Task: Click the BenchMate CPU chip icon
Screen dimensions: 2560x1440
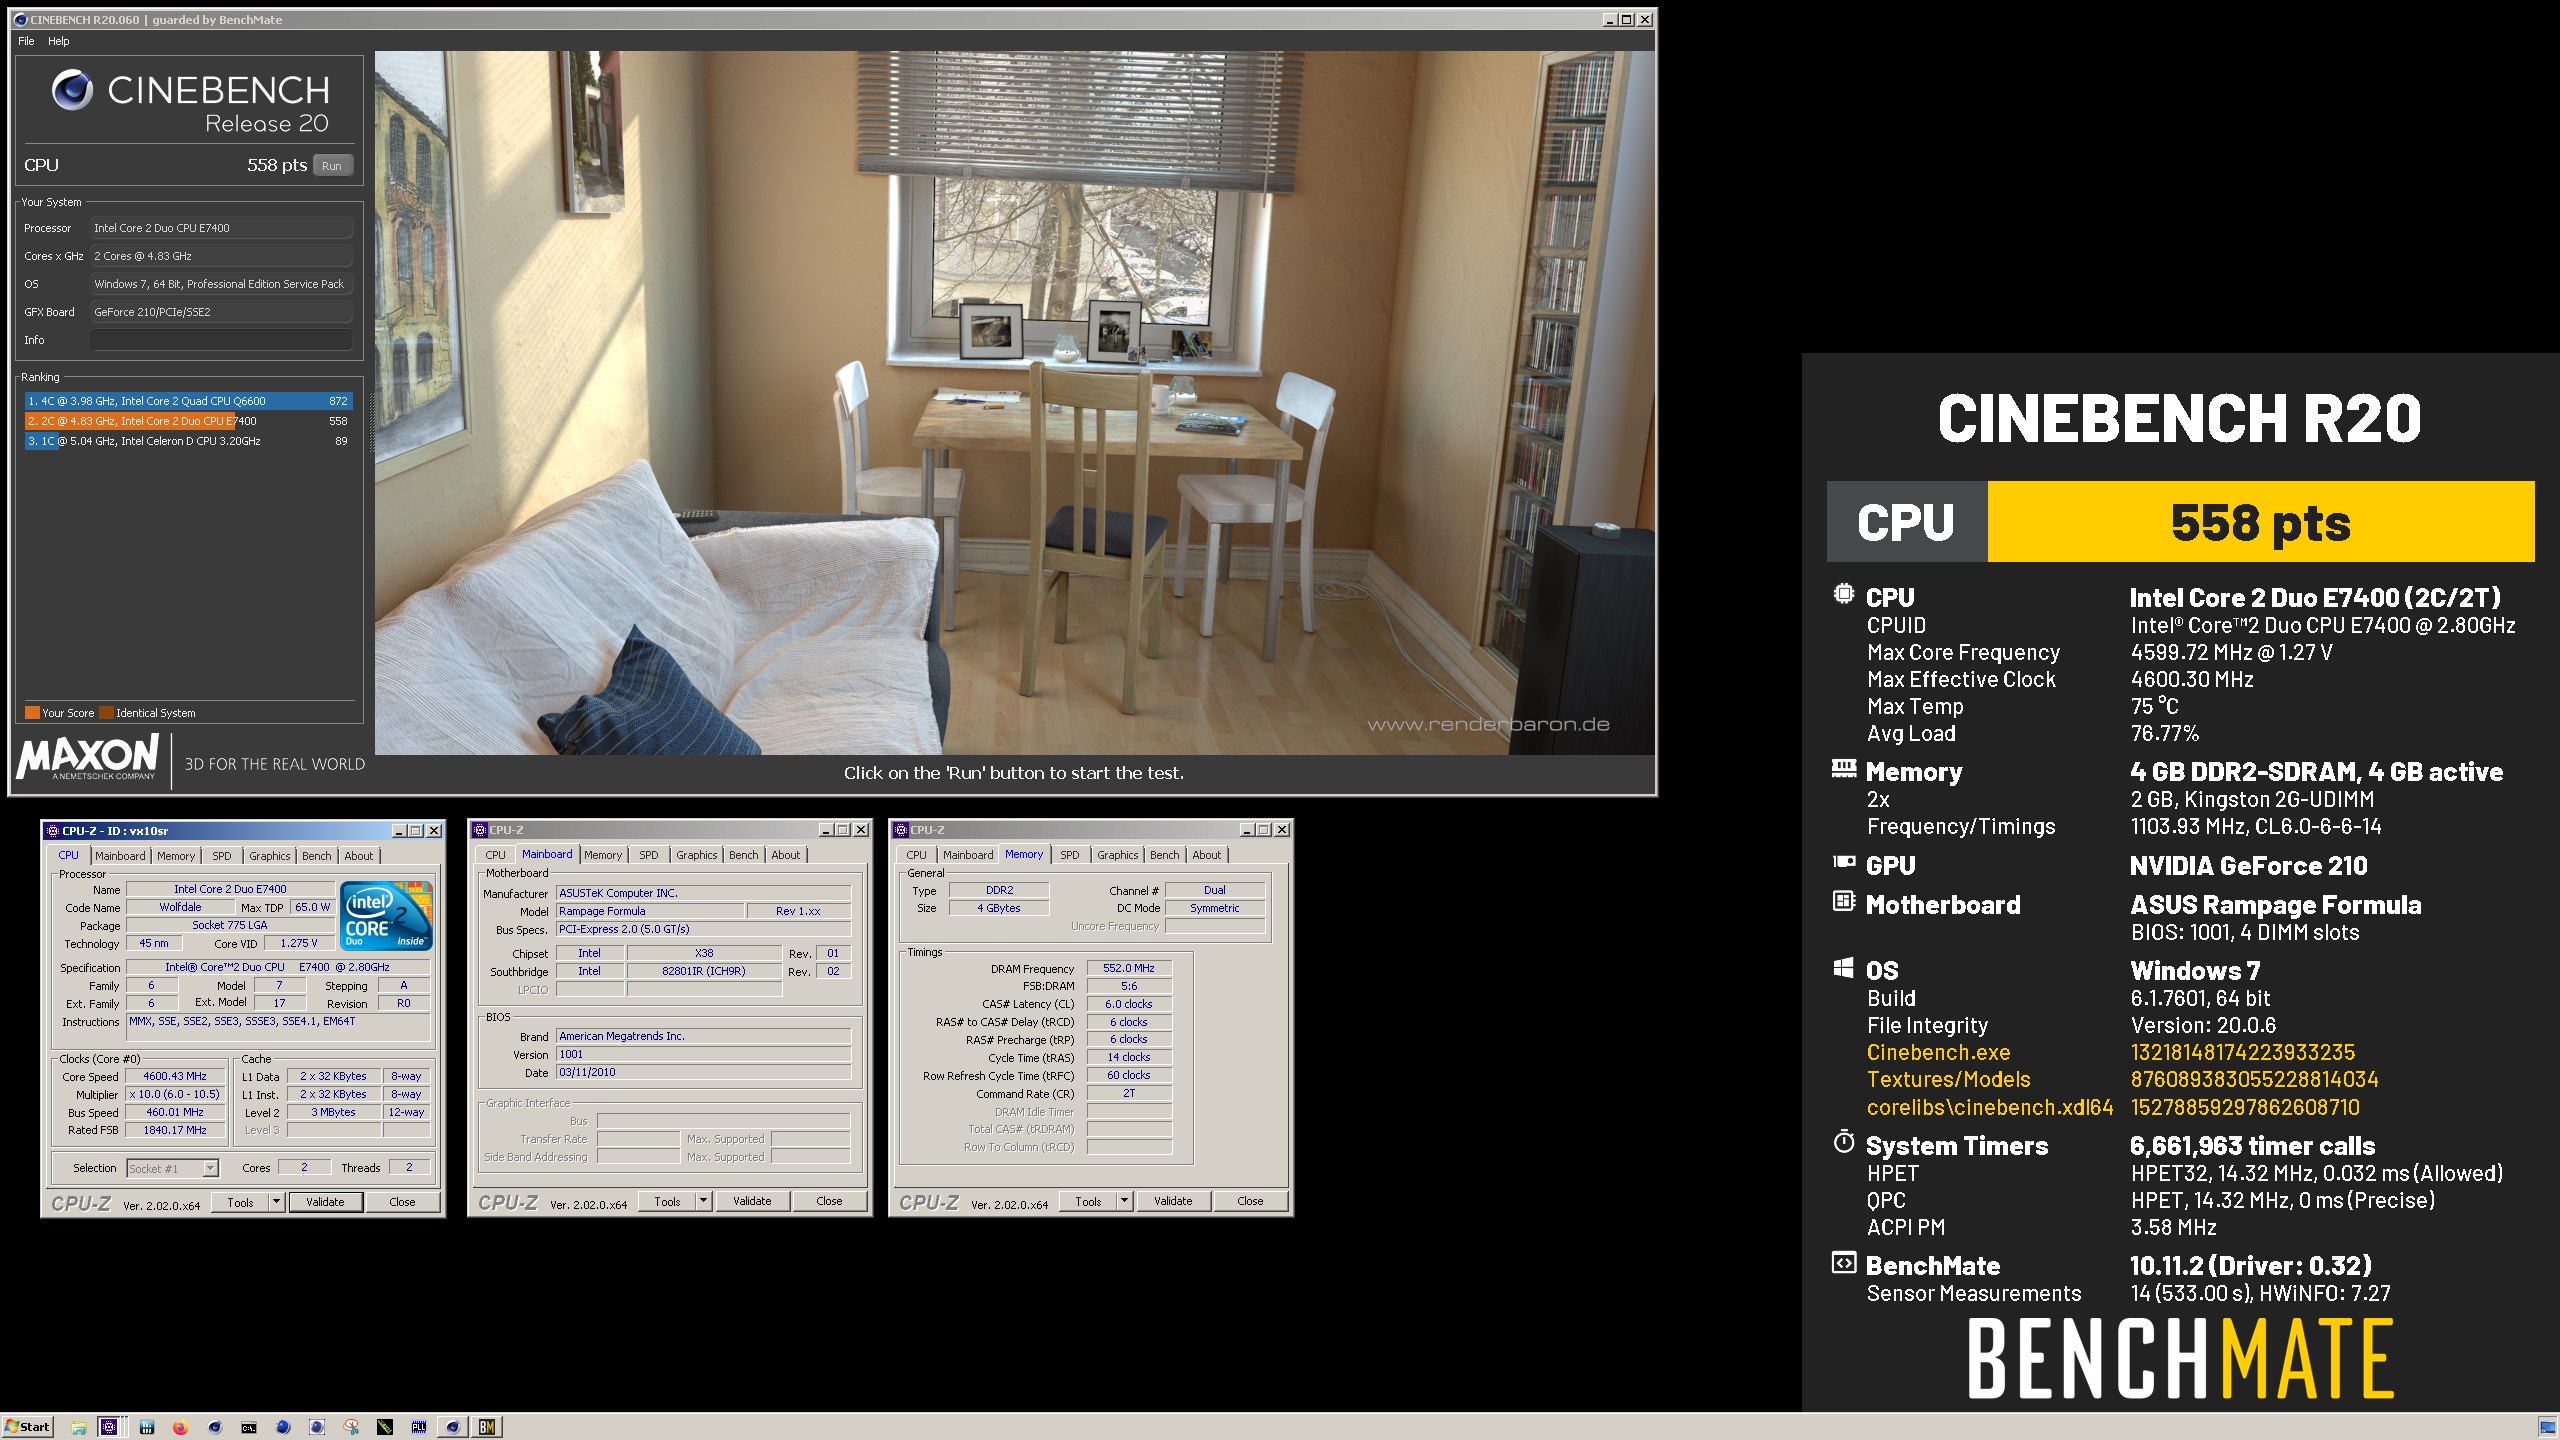Action: pyautogui.click(x=1844, y=594)
